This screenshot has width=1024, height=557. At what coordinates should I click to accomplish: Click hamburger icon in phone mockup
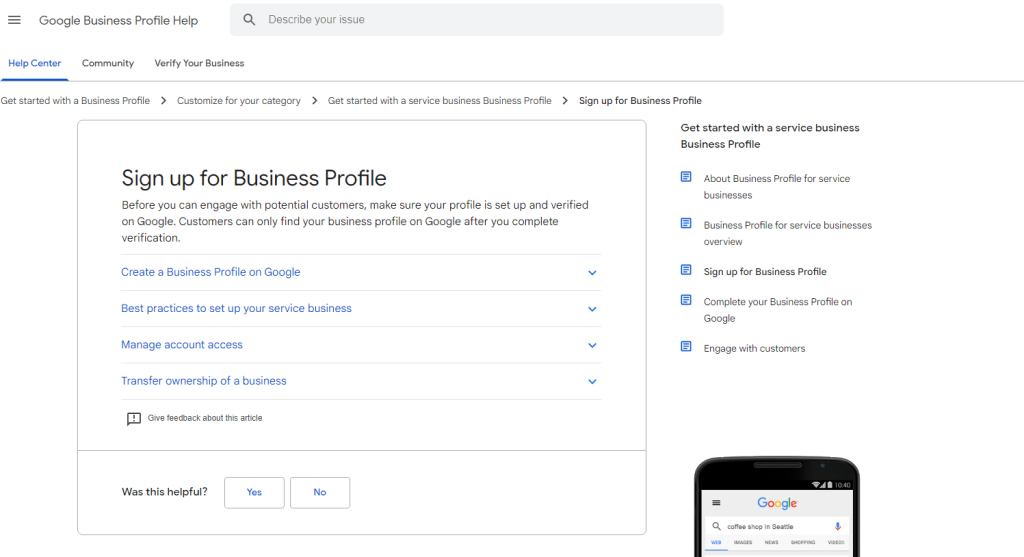716,503
